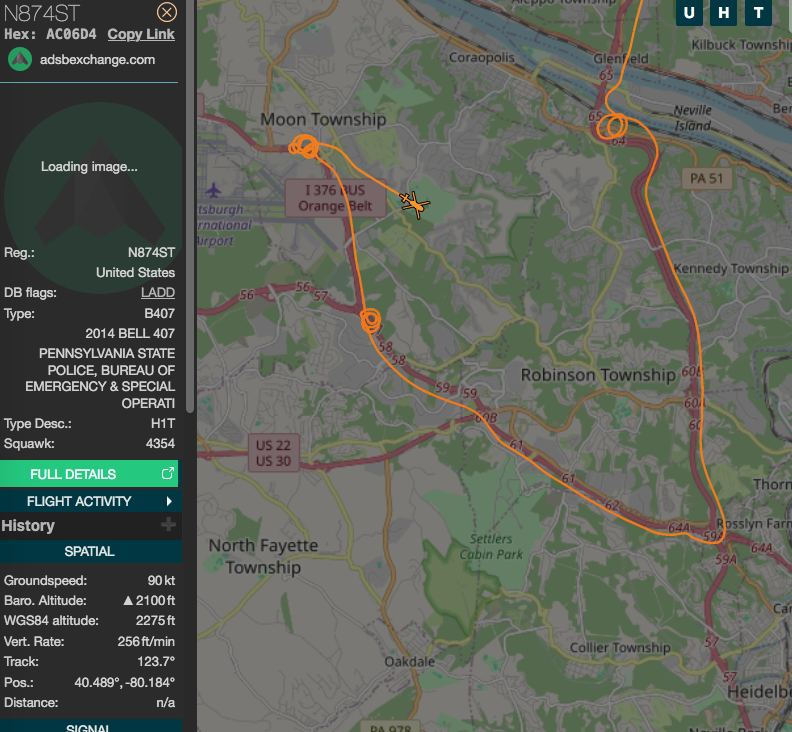The width and height of the screenshot is (792, 732).
Task: Click the Track value 123.7°
Action: [x=156, y=662]
